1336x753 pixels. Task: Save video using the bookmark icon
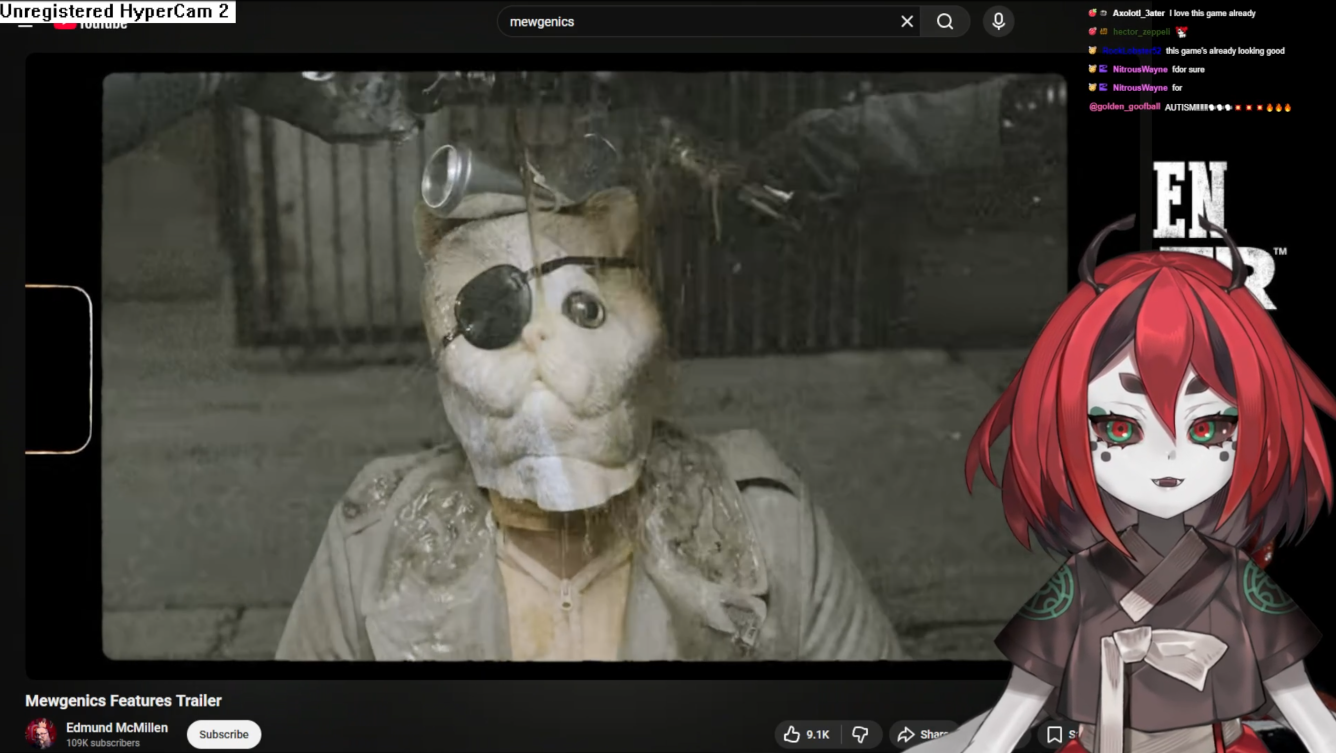point(1054,735)
